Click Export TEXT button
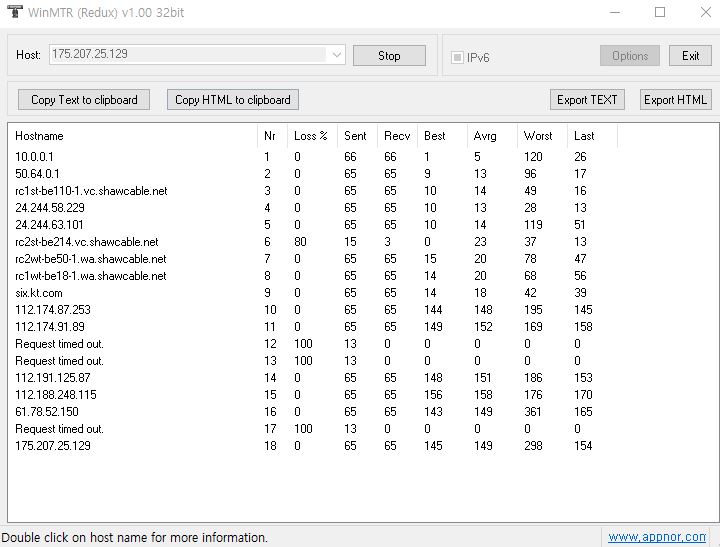 (x=587, y=100)
